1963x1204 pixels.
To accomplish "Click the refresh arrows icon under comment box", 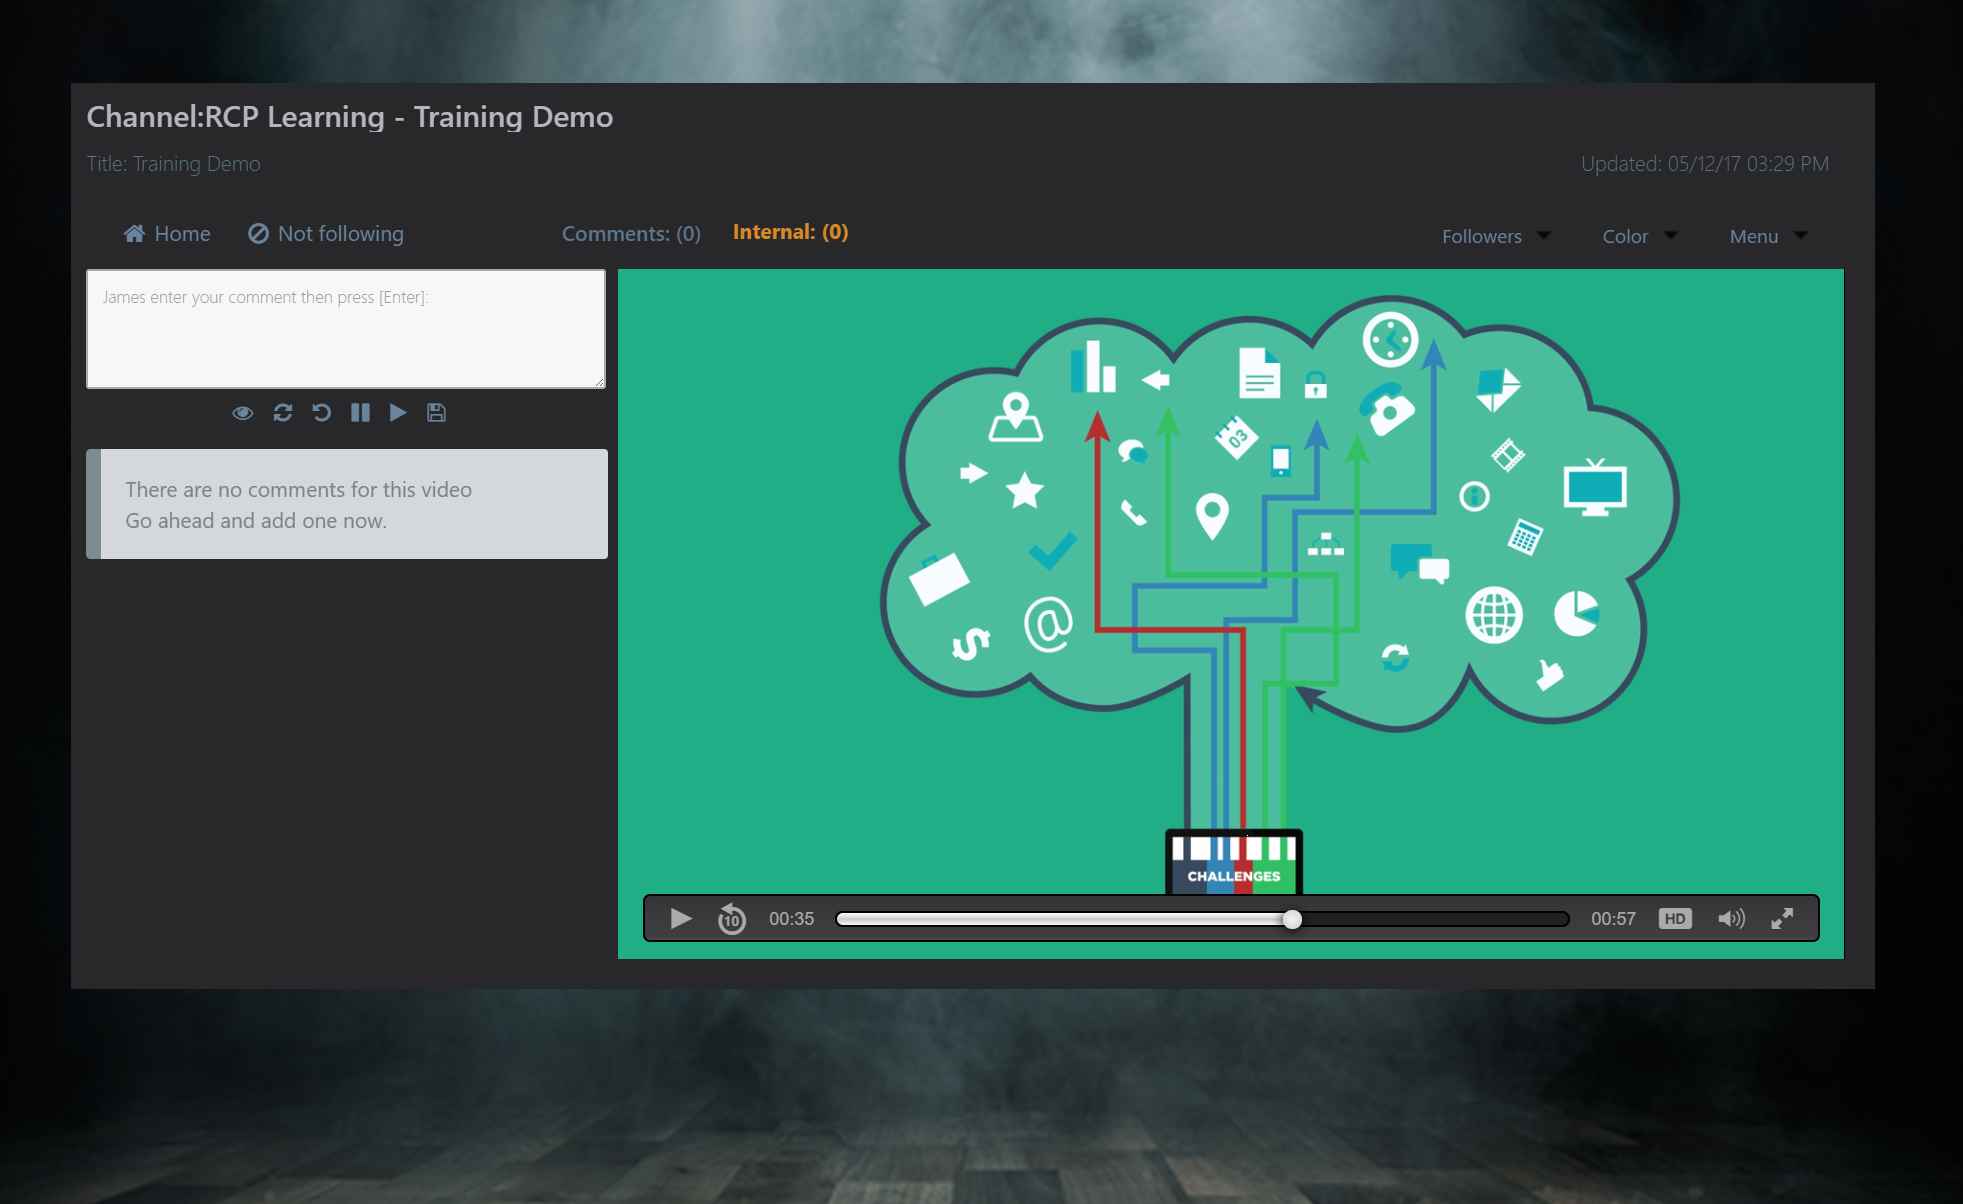I will pyautogui.click(x=283, y=413).
